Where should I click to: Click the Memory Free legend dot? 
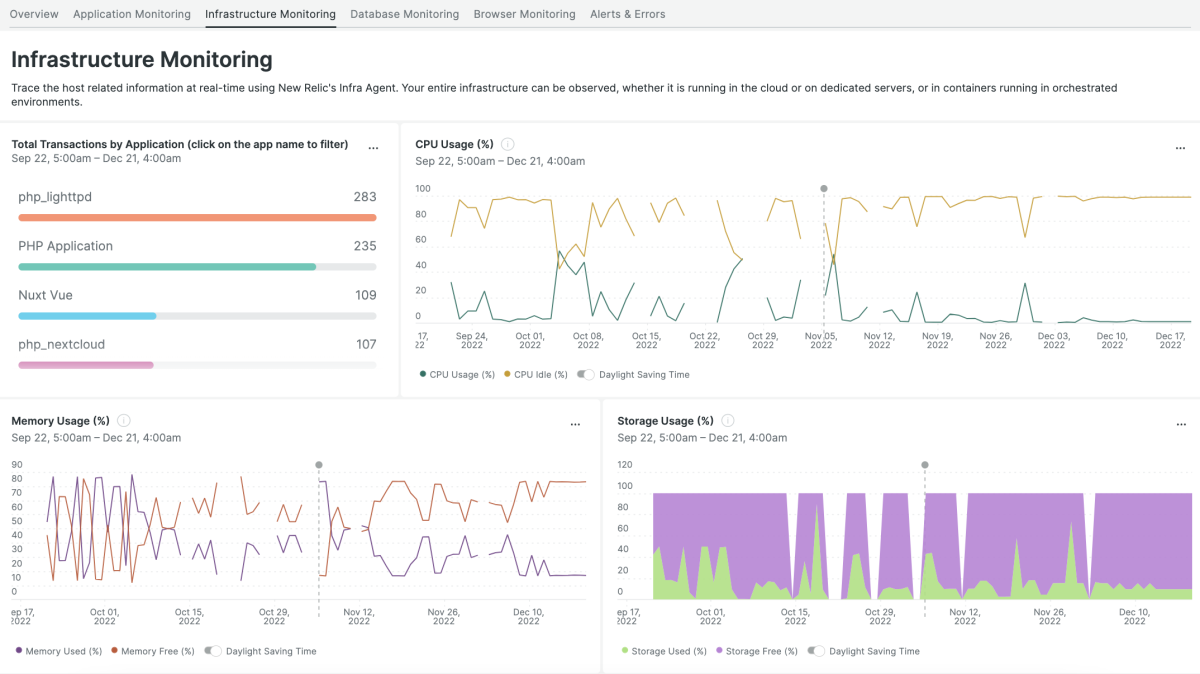(x=114, y=651)
